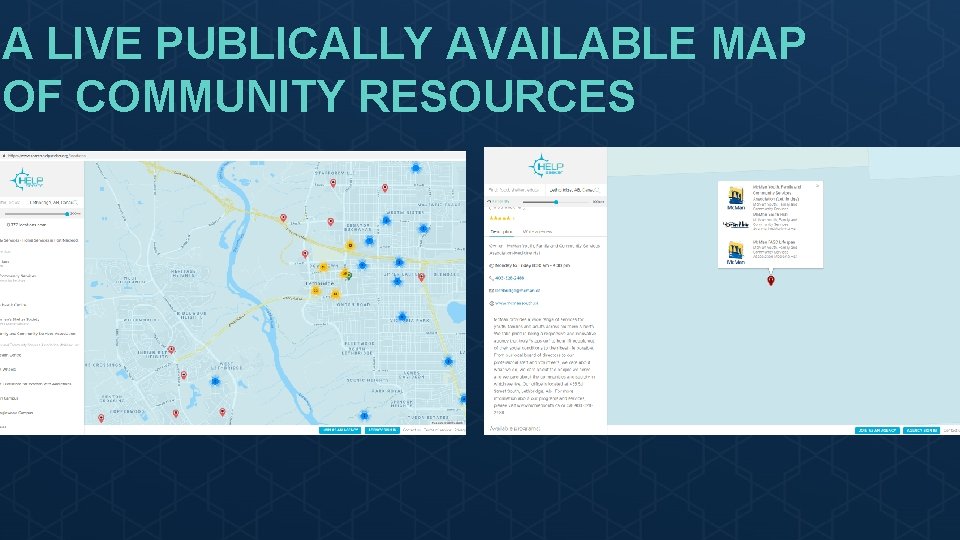Select the blue cluster in Victoria Park

[x=402, y=317]
